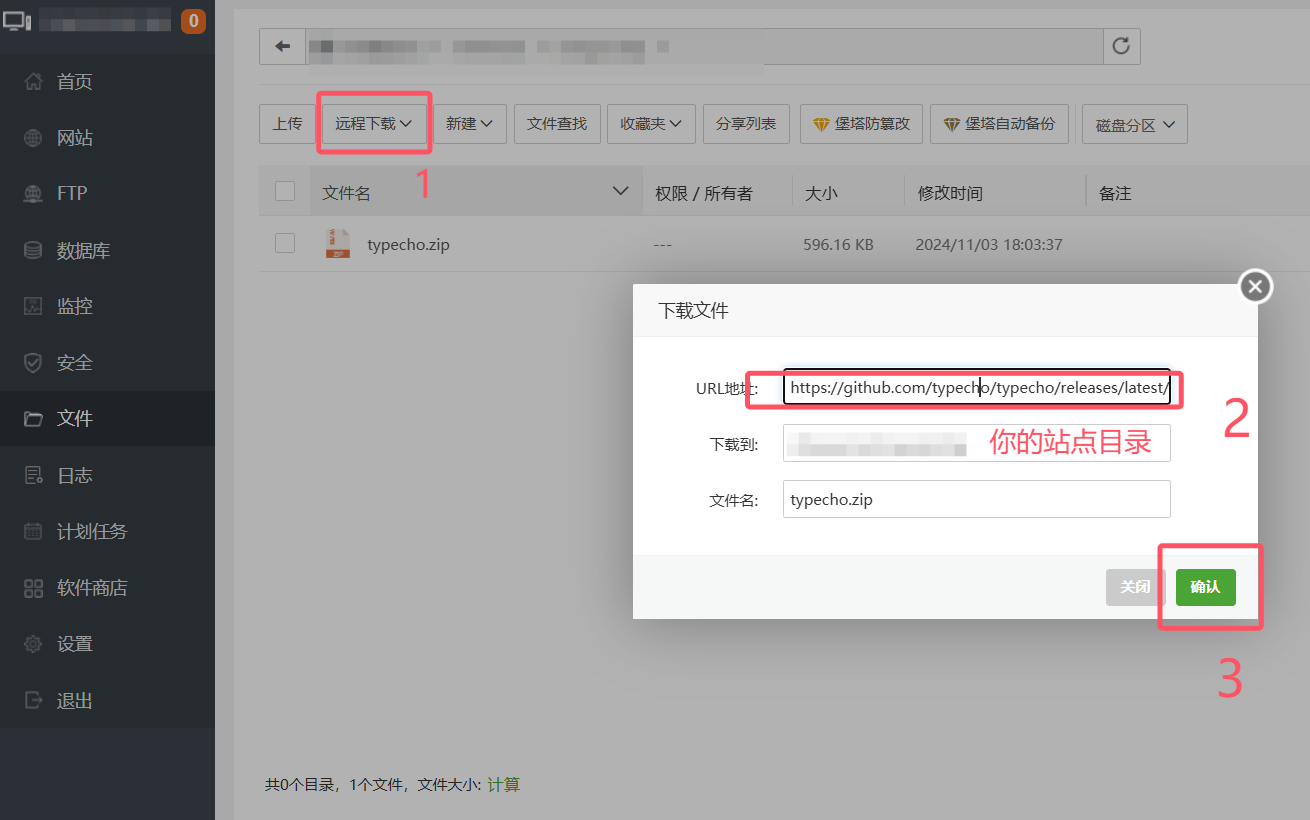Click the calendar icon beside 计划任务

34,531
